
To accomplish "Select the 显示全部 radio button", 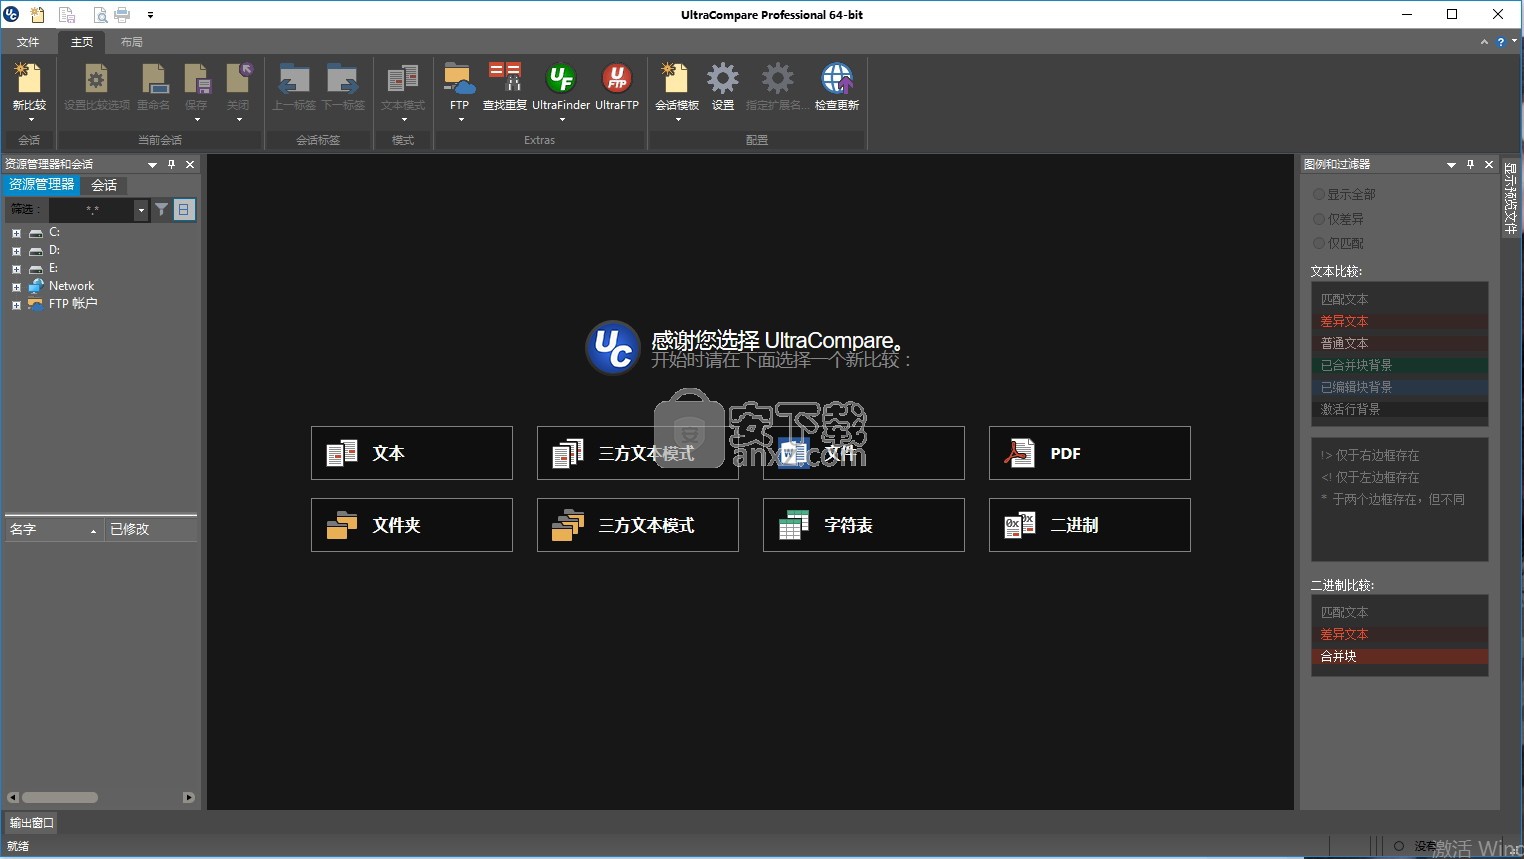I will click(1319, 194).
